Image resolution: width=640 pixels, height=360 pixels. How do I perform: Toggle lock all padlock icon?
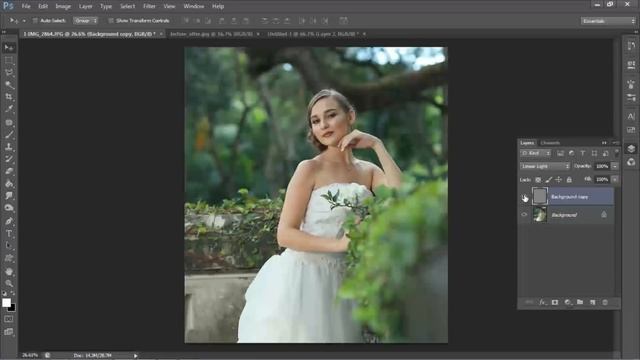(569, 180)
